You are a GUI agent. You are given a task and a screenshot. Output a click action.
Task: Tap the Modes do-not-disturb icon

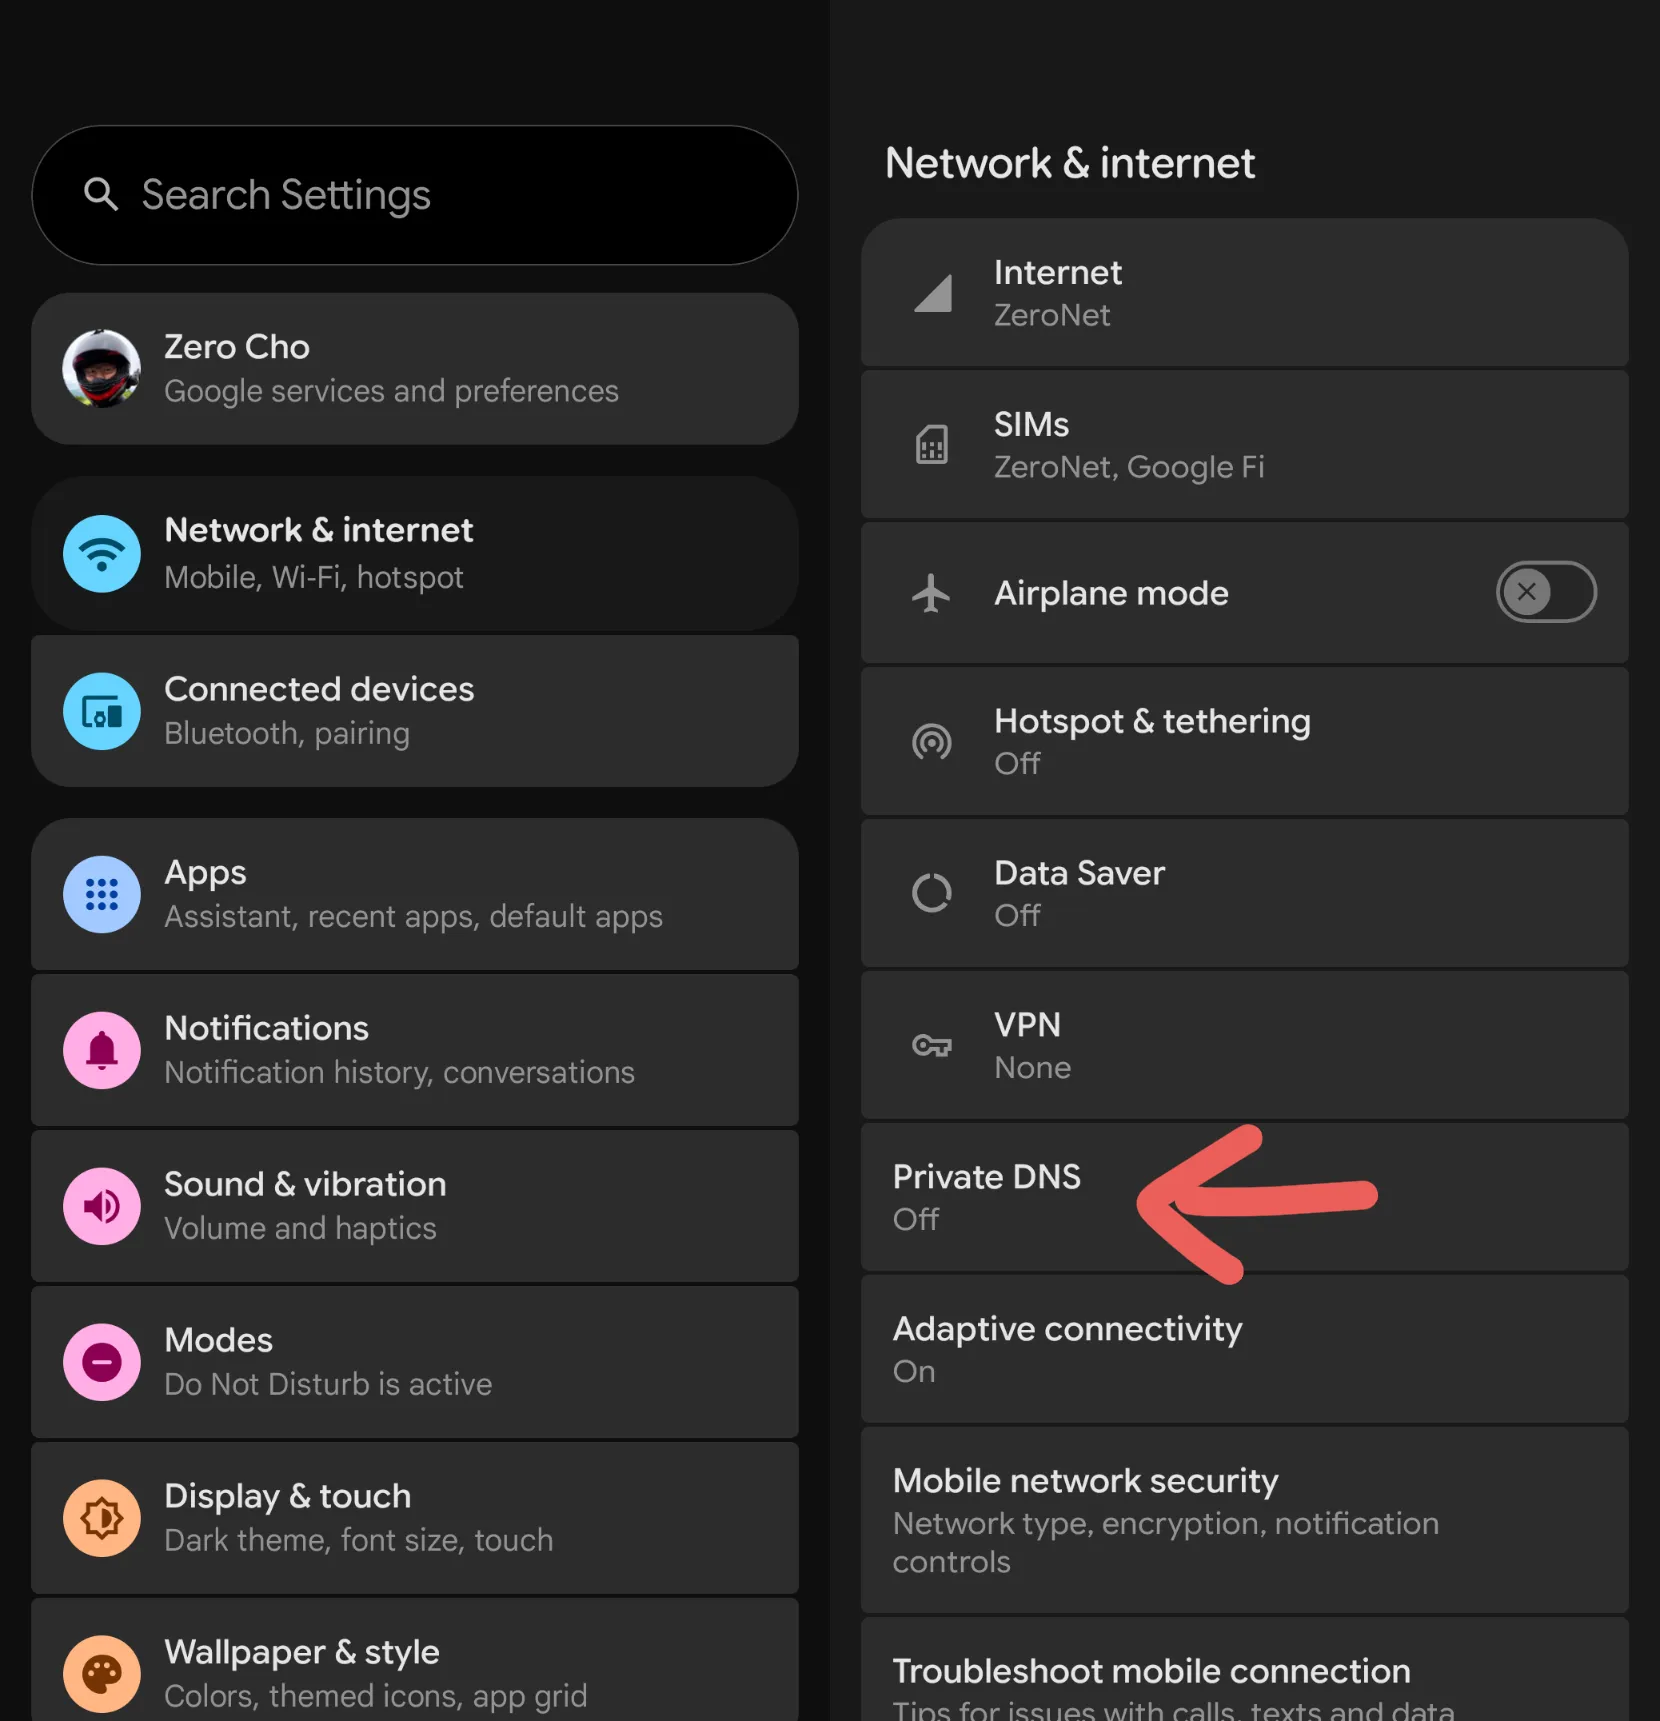coord(102,1362)
